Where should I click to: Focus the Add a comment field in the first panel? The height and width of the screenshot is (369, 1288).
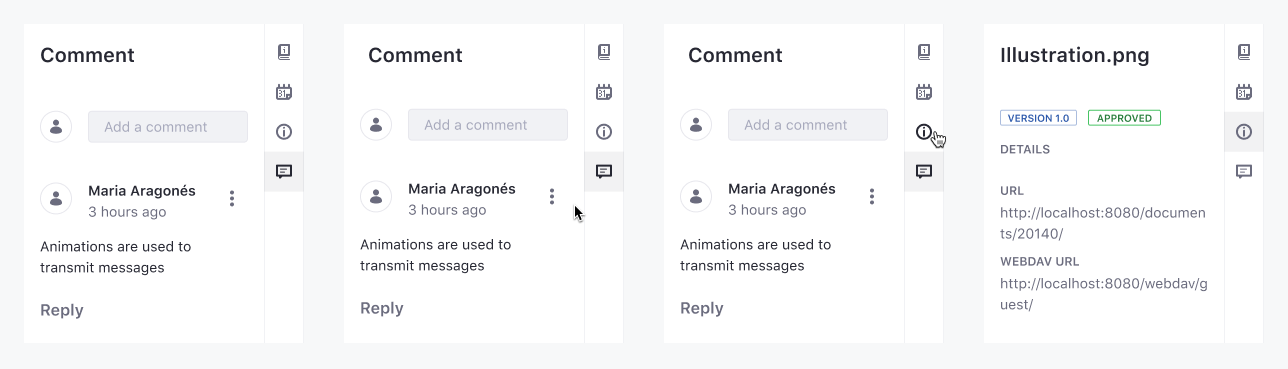[x=168, y=127]
